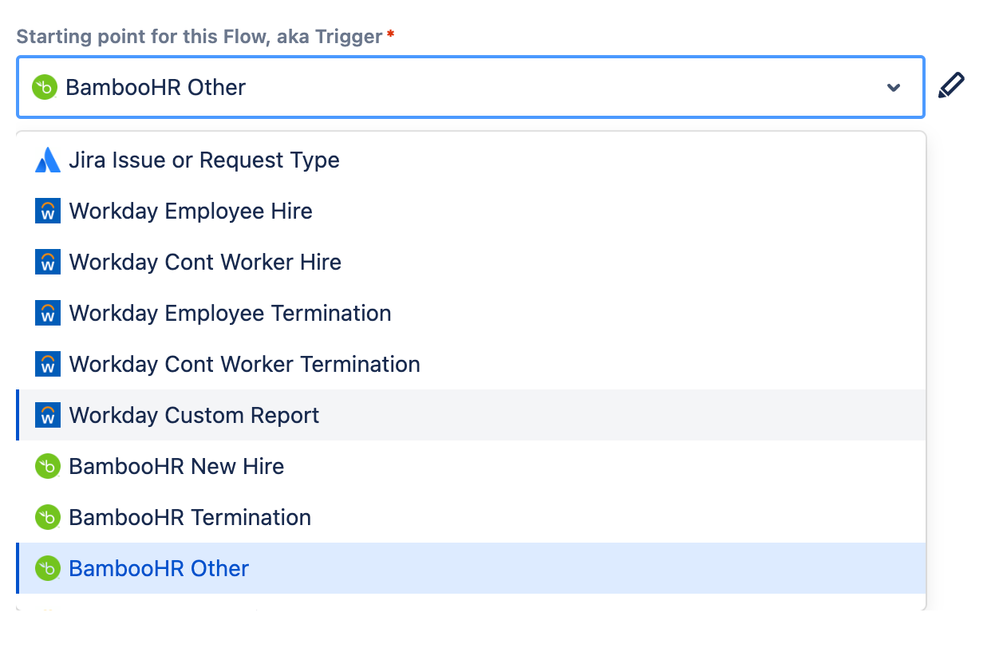Choose Workday Cont Worker Termination option

(244, 364)
